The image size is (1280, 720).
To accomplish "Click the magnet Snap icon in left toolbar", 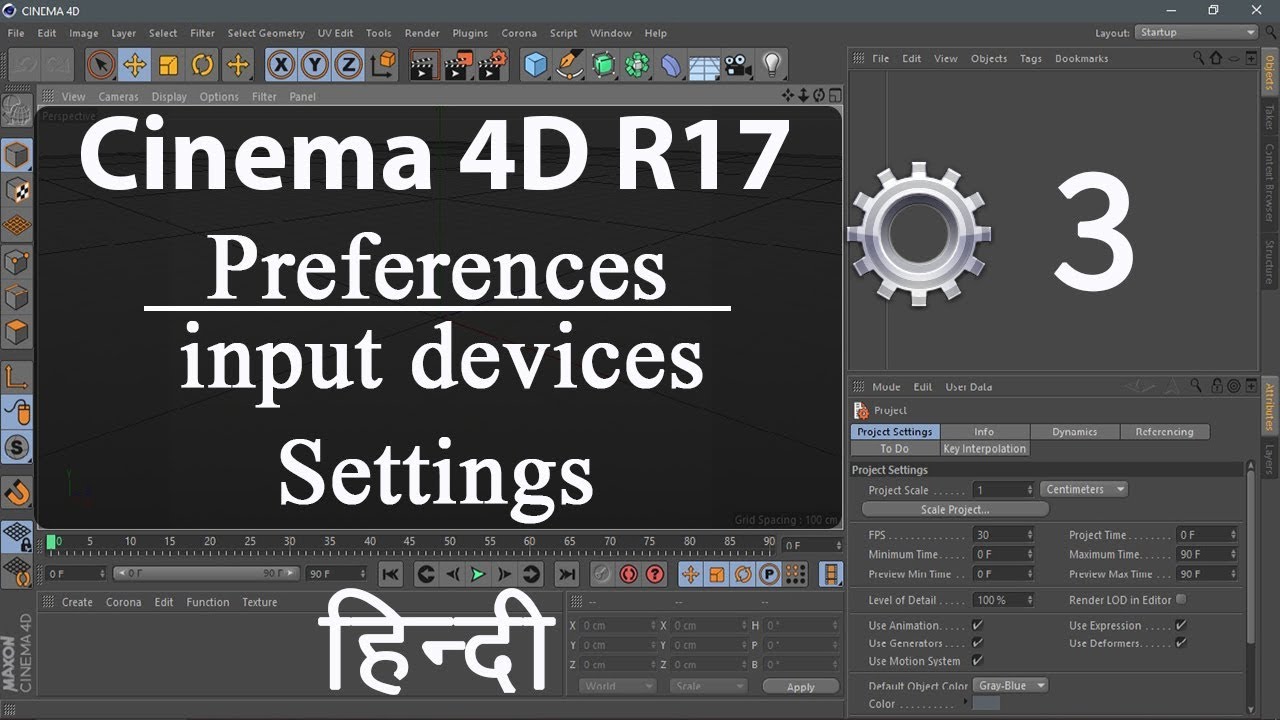I will [17, 492].
